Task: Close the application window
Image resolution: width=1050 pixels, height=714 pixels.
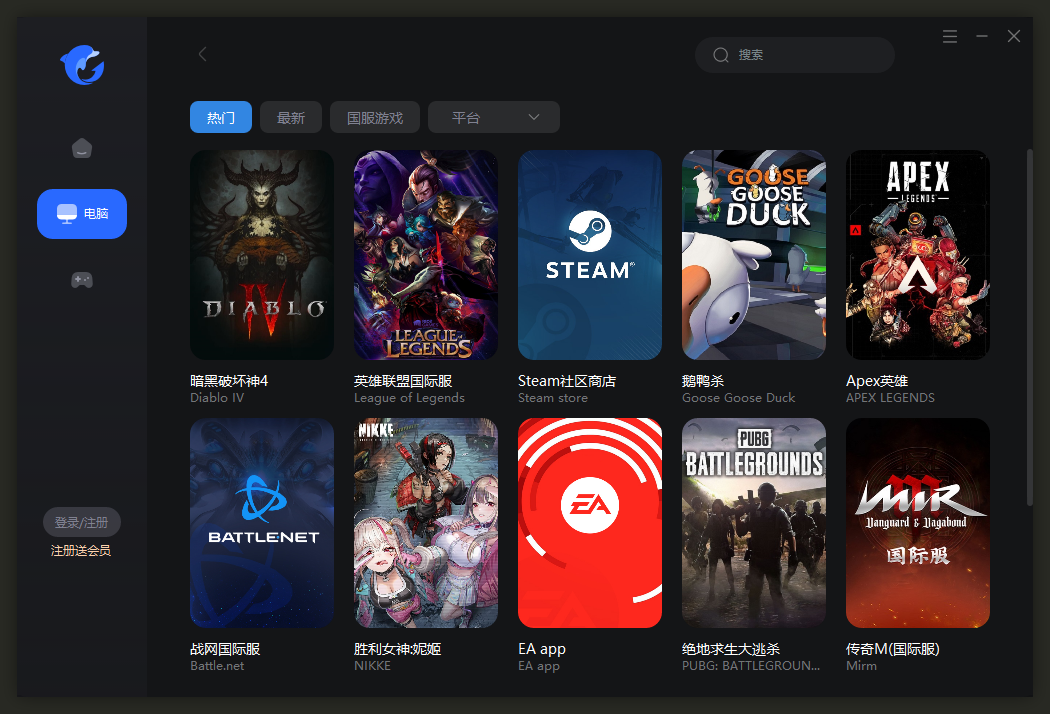Action: tap(1014, 36)
